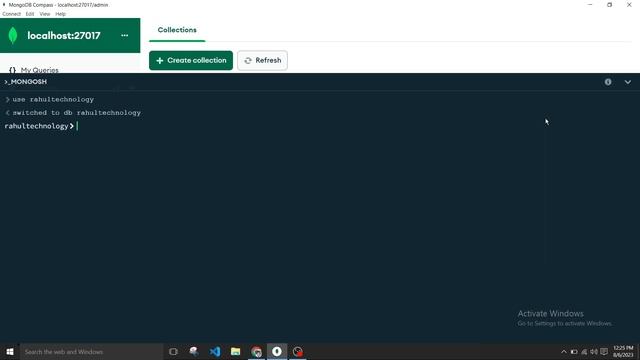Open the red recorder app taskbar icon
Viewport: 640px width, 360px height.
tap(298, 351)
